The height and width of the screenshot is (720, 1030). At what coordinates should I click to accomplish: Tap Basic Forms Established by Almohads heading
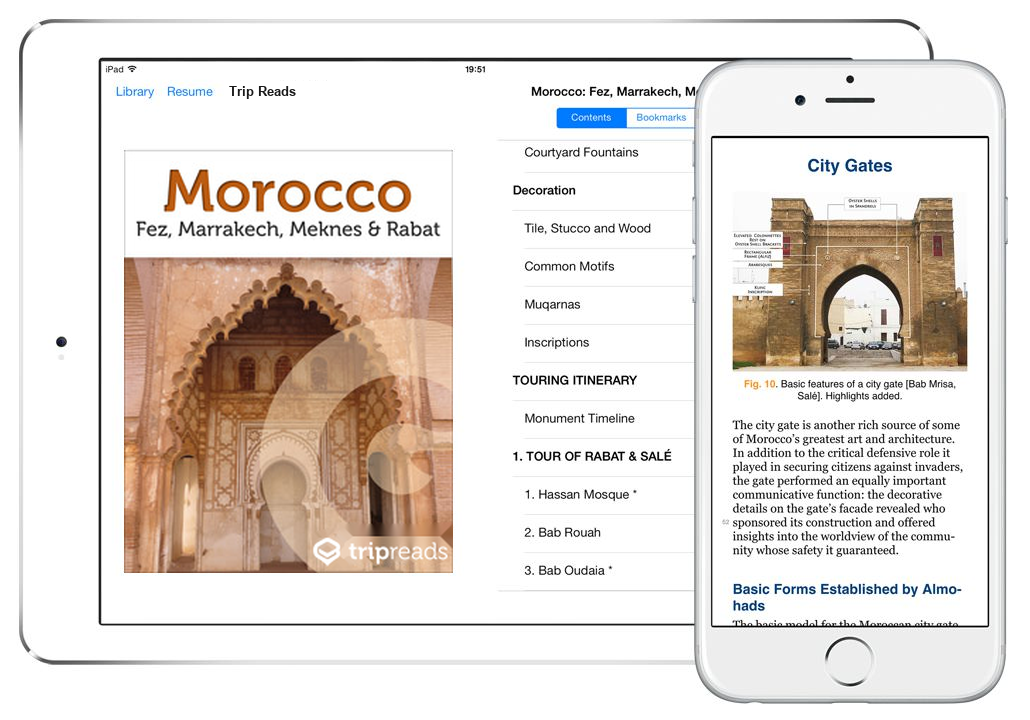click(x=847, y=597)
